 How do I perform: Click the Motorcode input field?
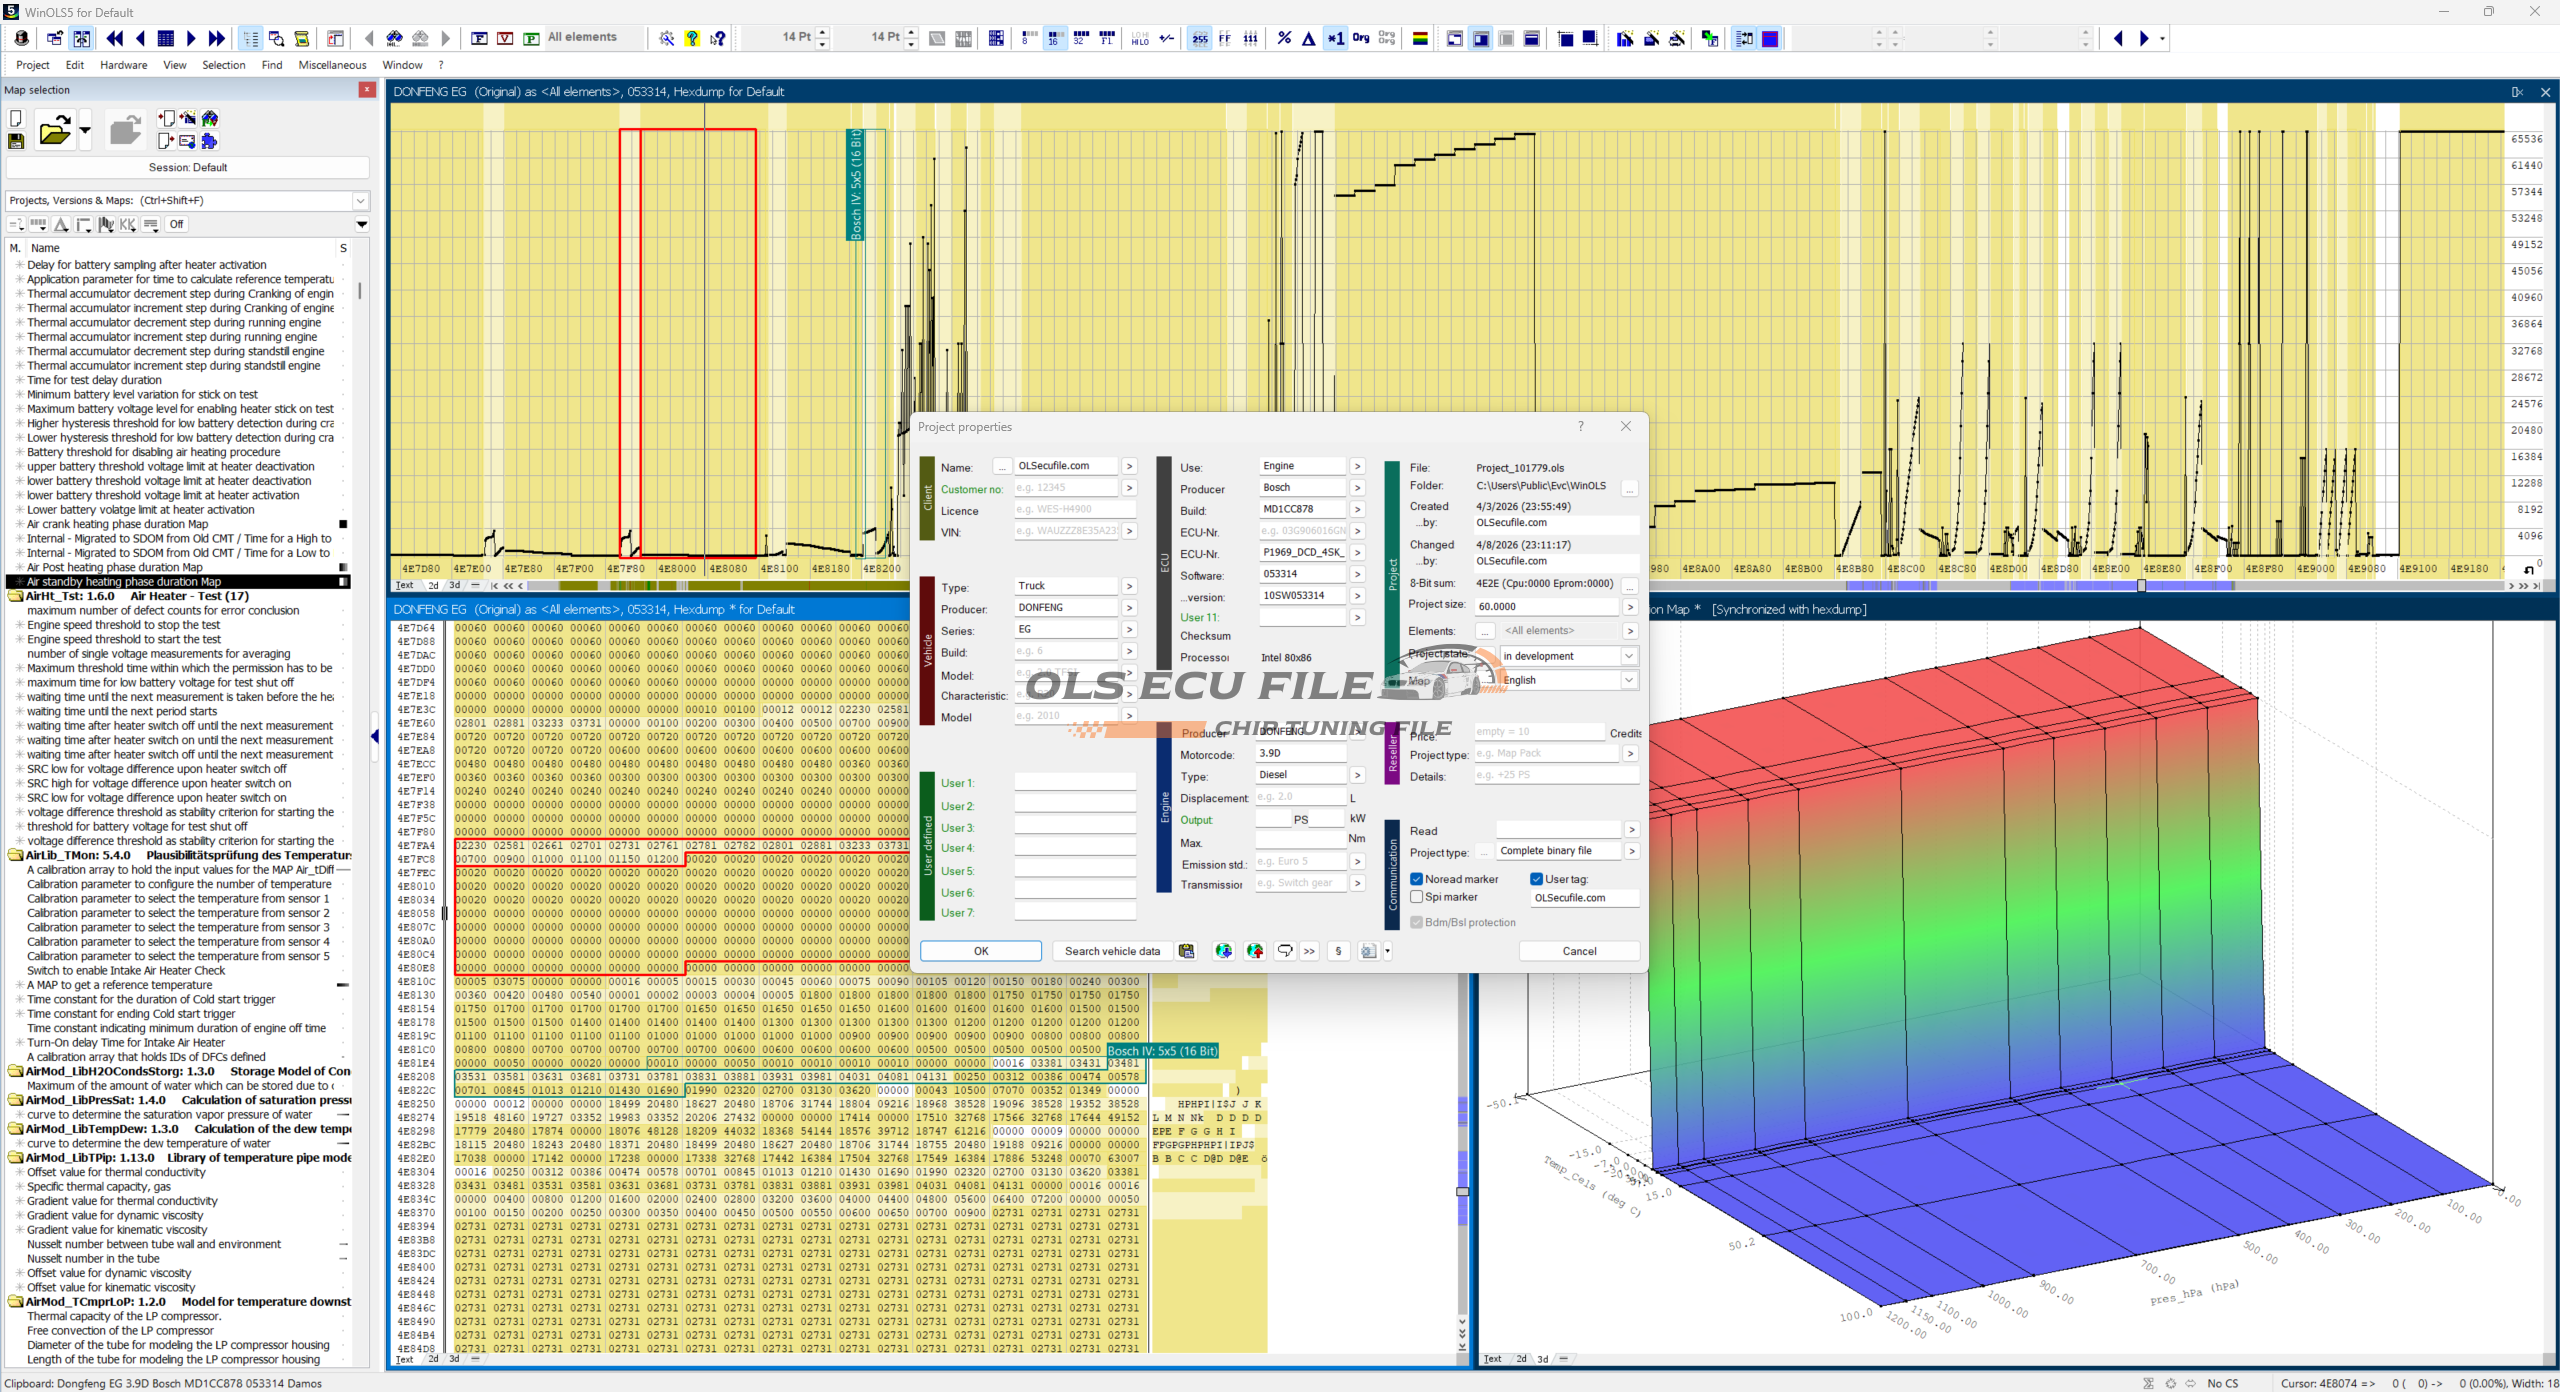point(1301,754)
